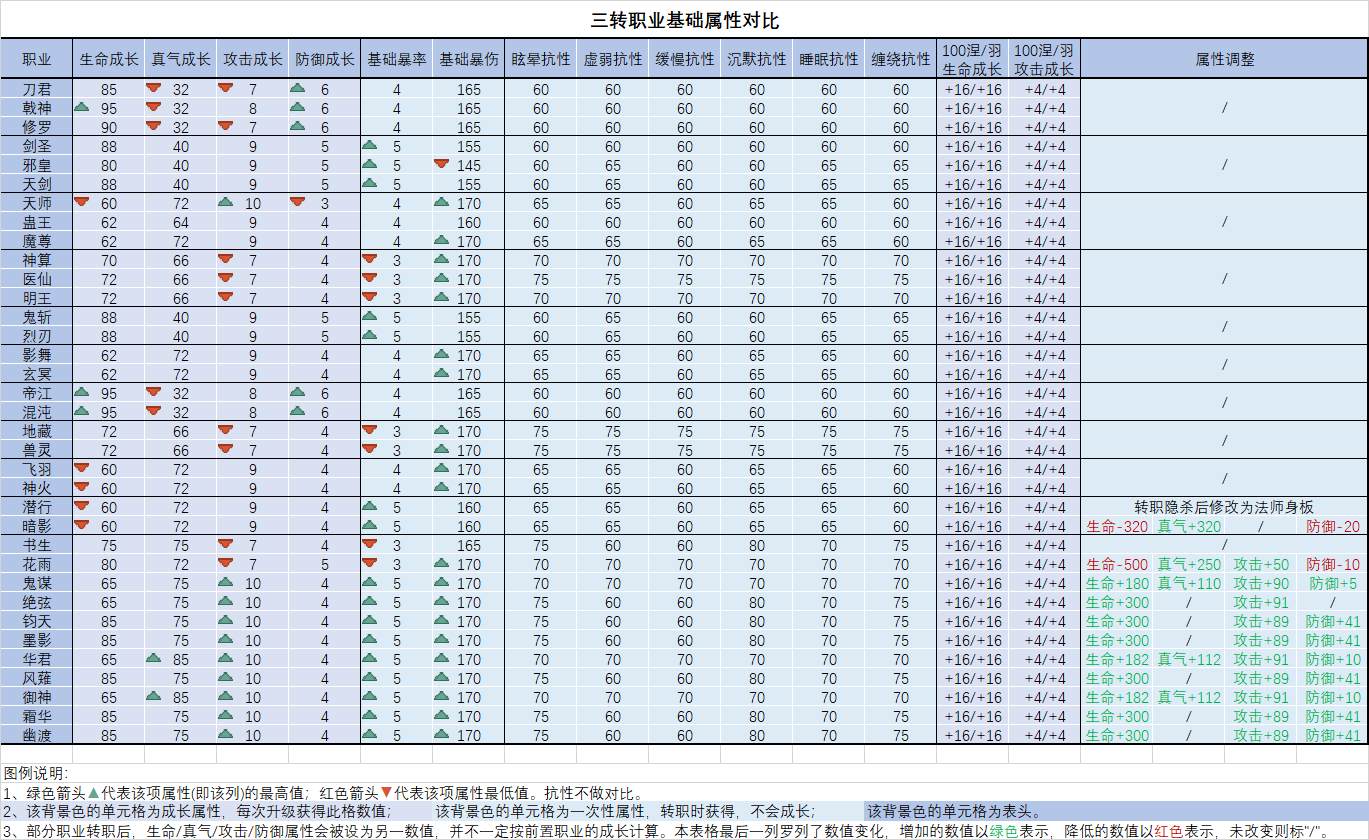Click the green 生命+180 adjustment cell
Image resolution: width=1369 pixels, height=840 pixels.
[x=1117, y=583]
